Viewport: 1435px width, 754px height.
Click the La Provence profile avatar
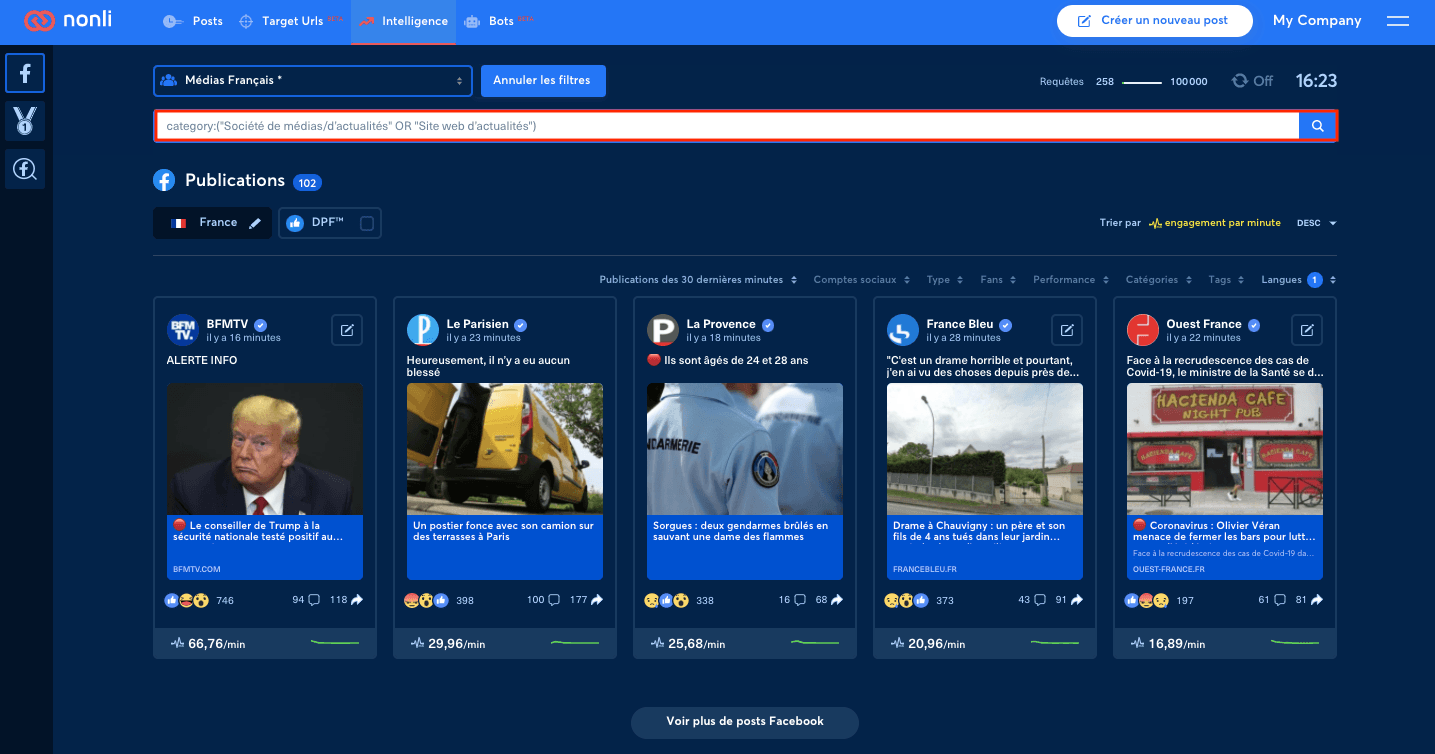pos(663,330)
